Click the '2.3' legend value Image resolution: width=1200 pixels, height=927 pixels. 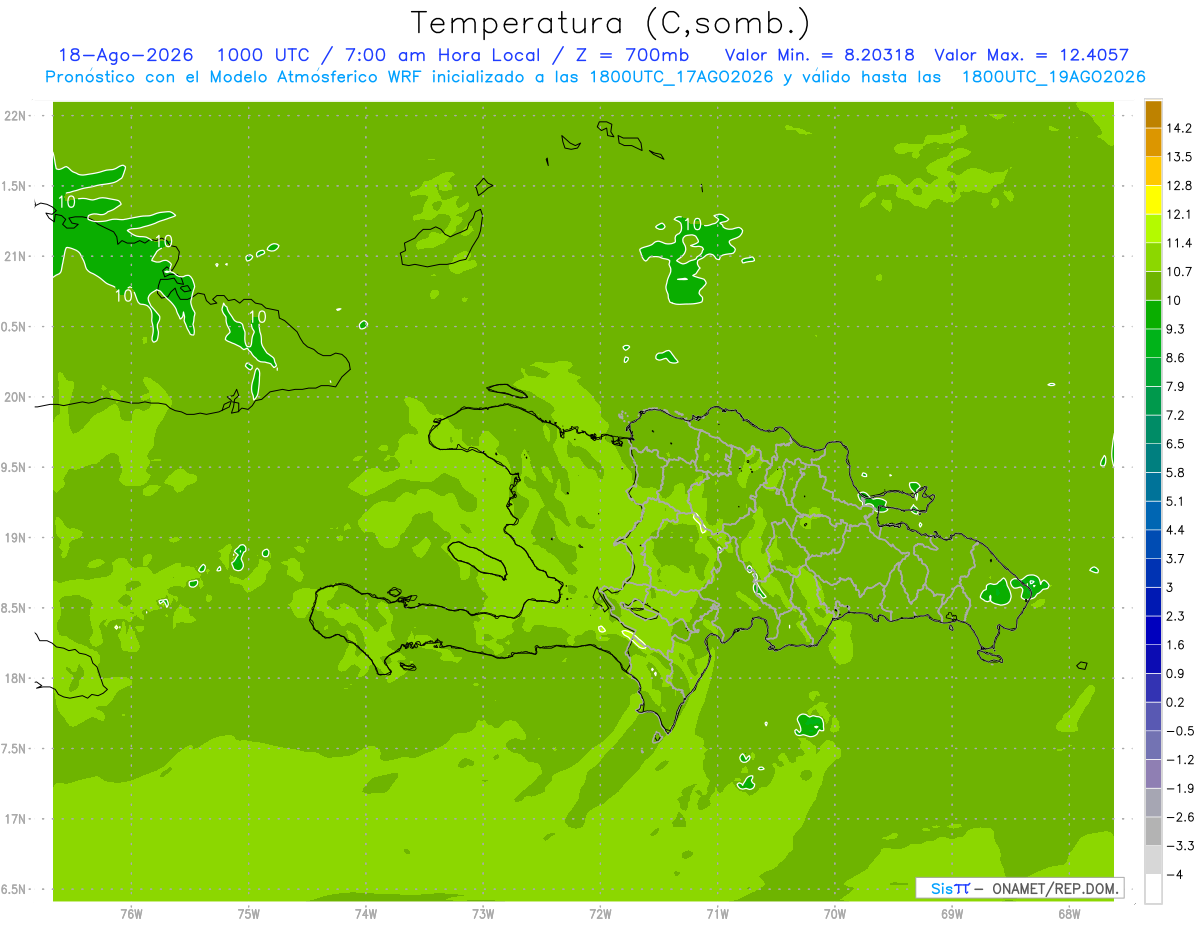(x=1175, y=616)
